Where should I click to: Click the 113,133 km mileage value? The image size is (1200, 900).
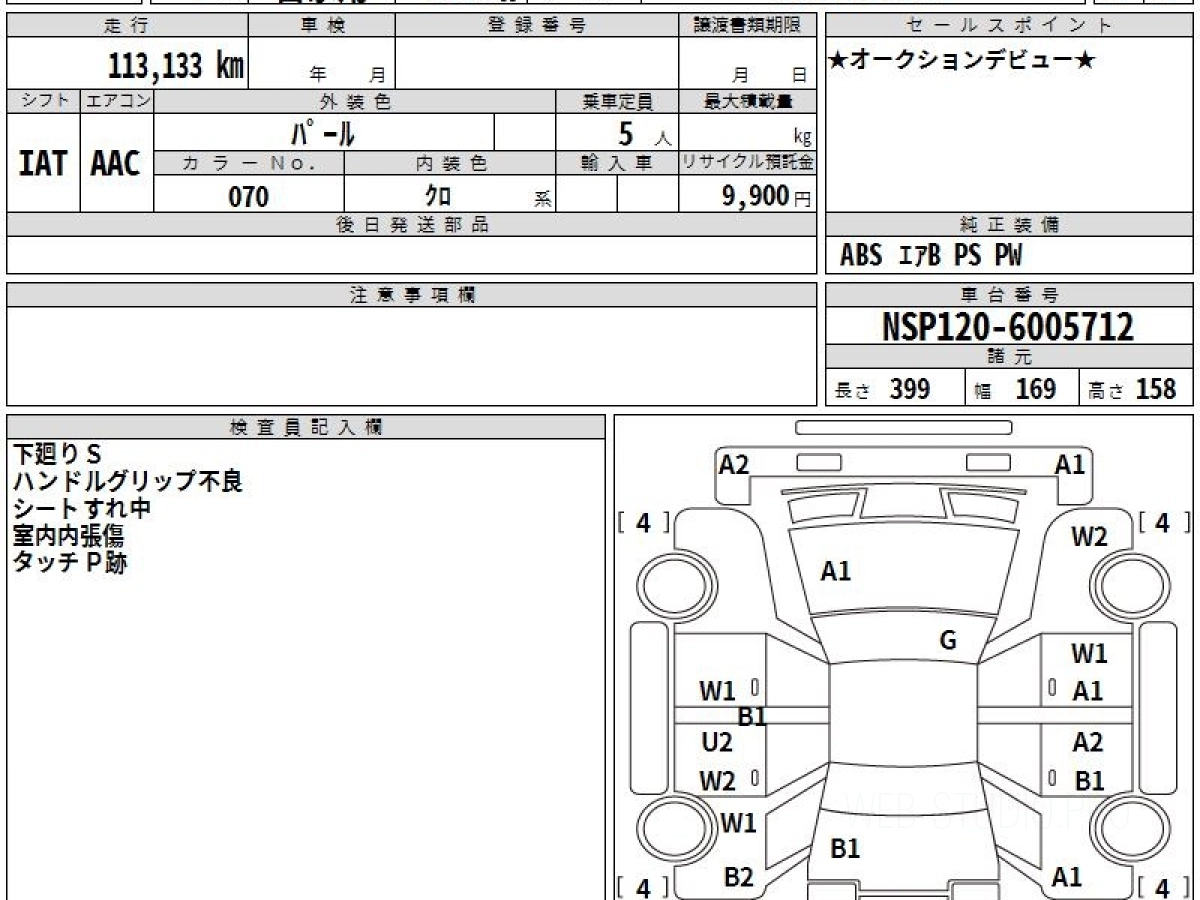(x=176, y=65)
